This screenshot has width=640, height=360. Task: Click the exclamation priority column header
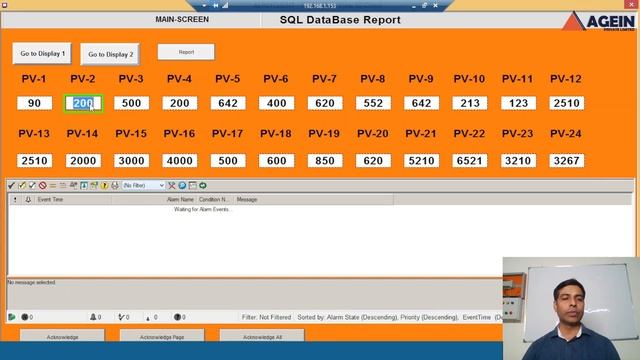[x=15, y=200]
